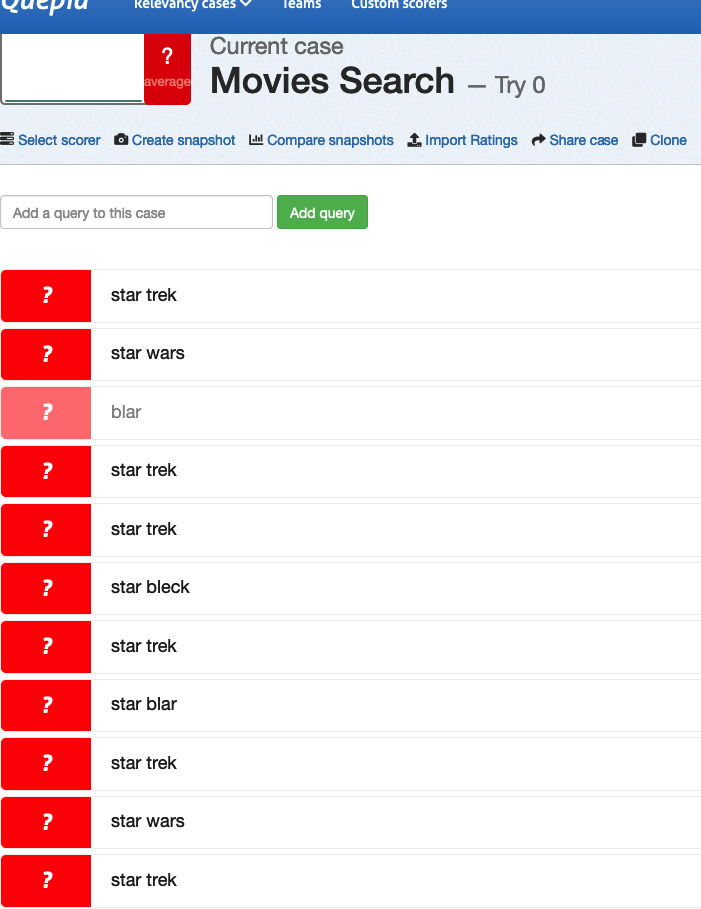
Task: Click the bar chart icon for Compare snapshots
Action: coord(256,140)
